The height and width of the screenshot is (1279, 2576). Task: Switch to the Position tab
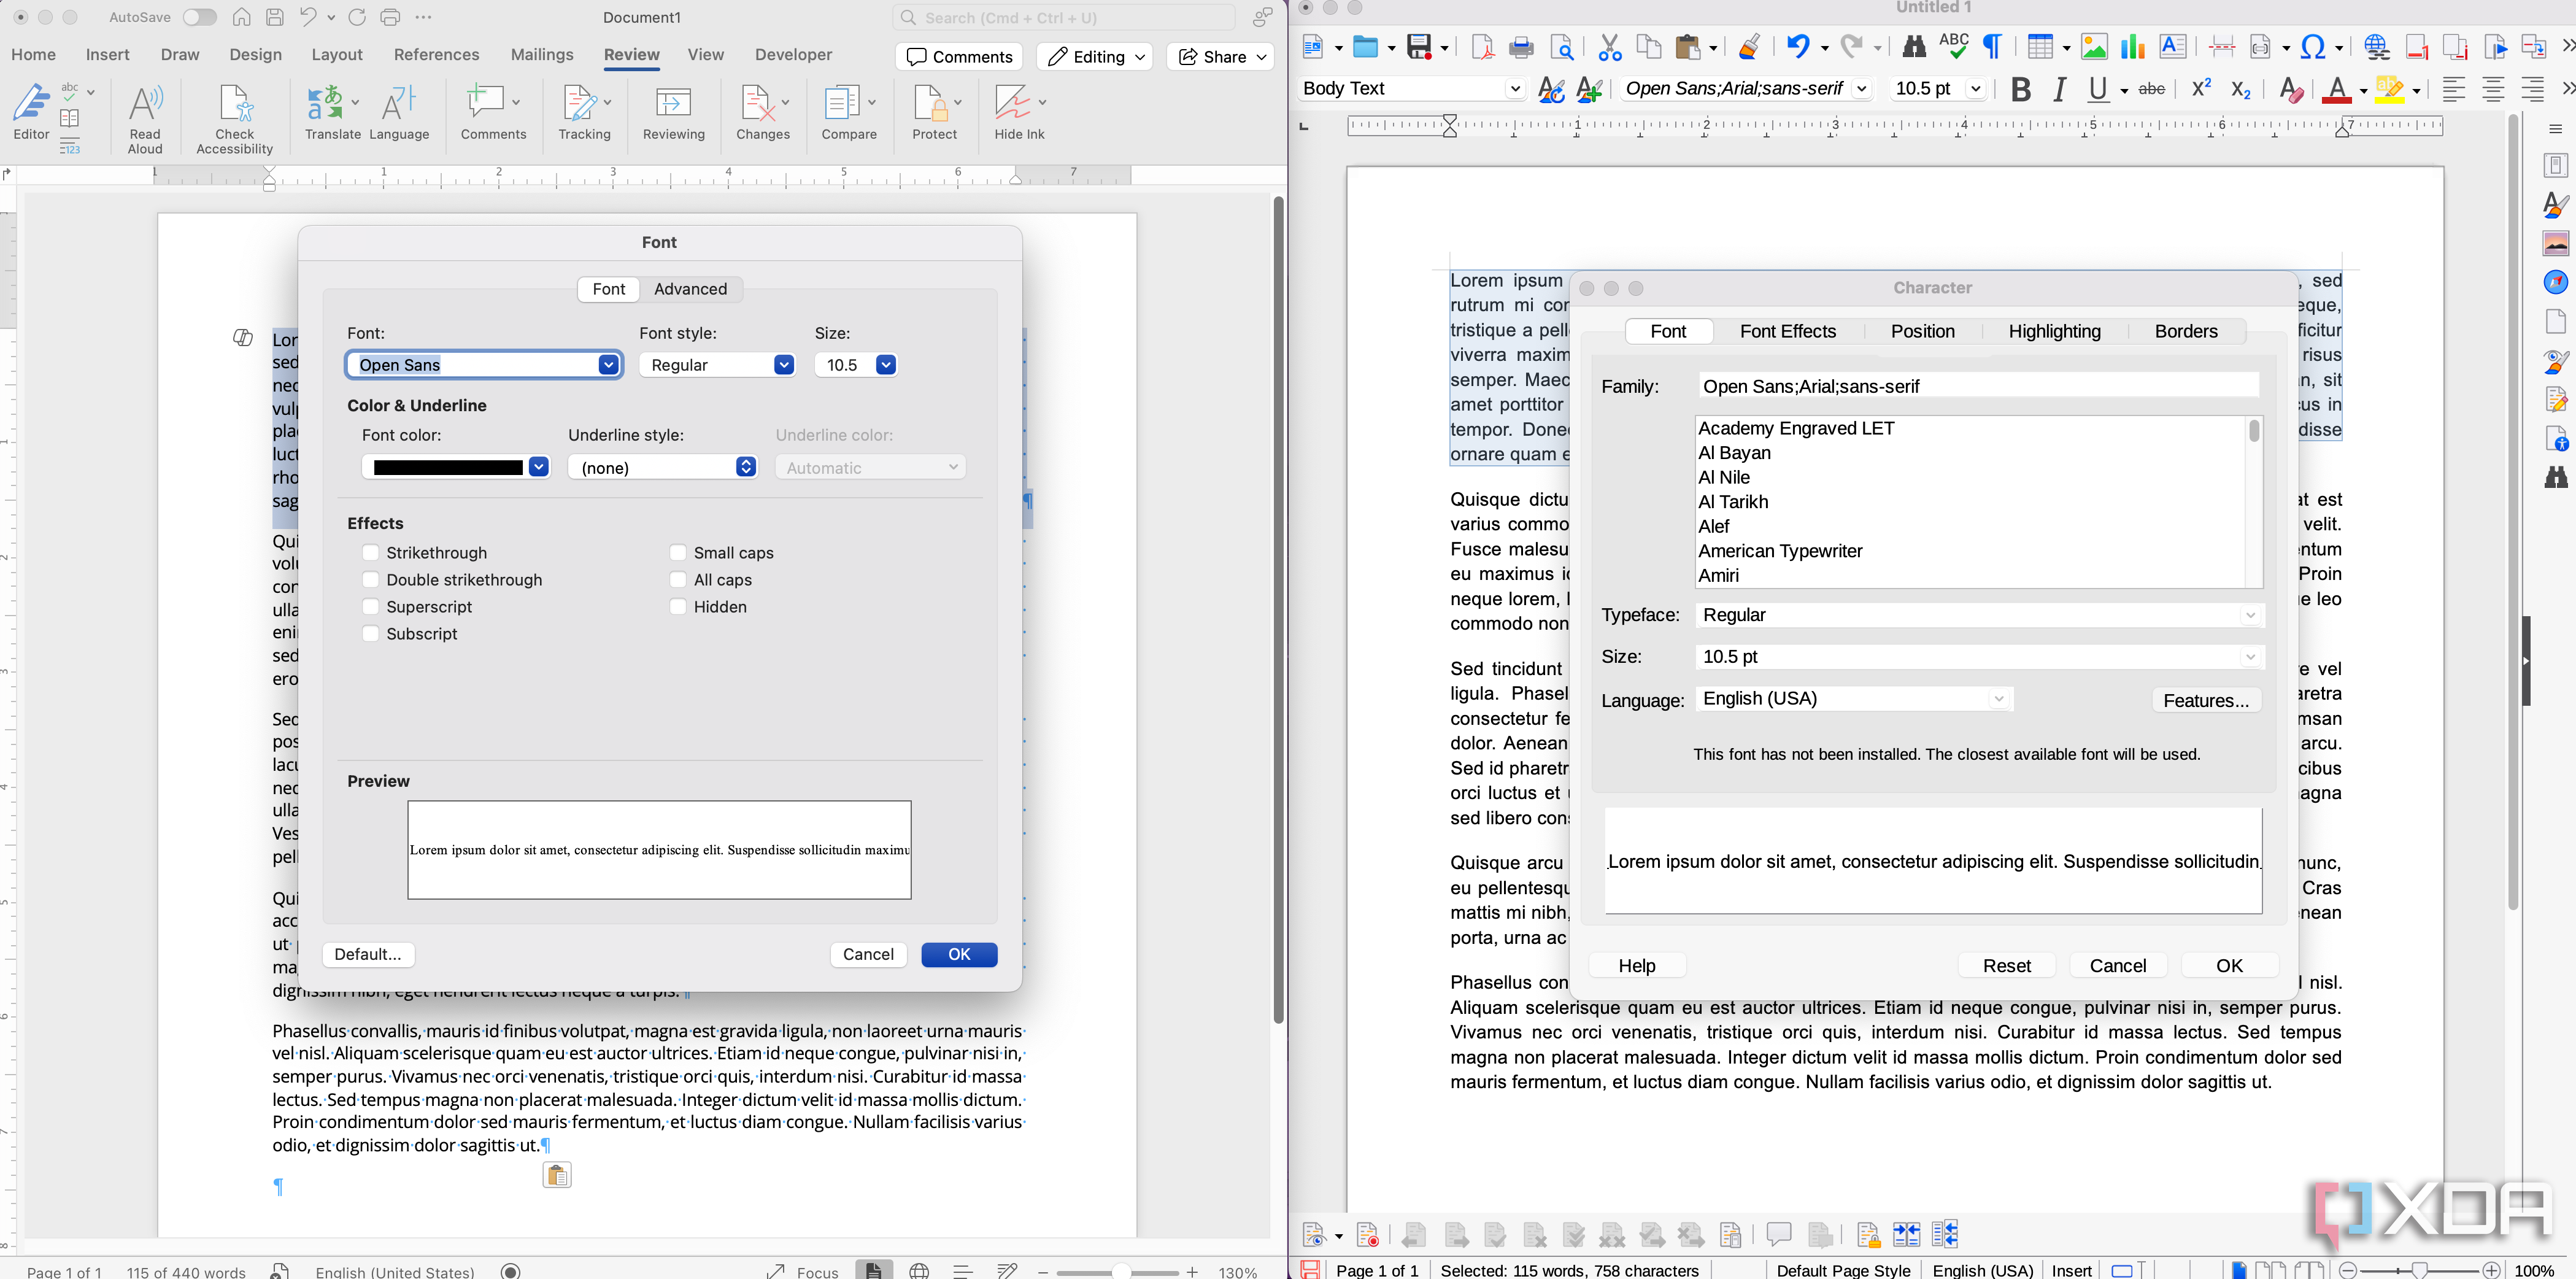point(1922,331)
